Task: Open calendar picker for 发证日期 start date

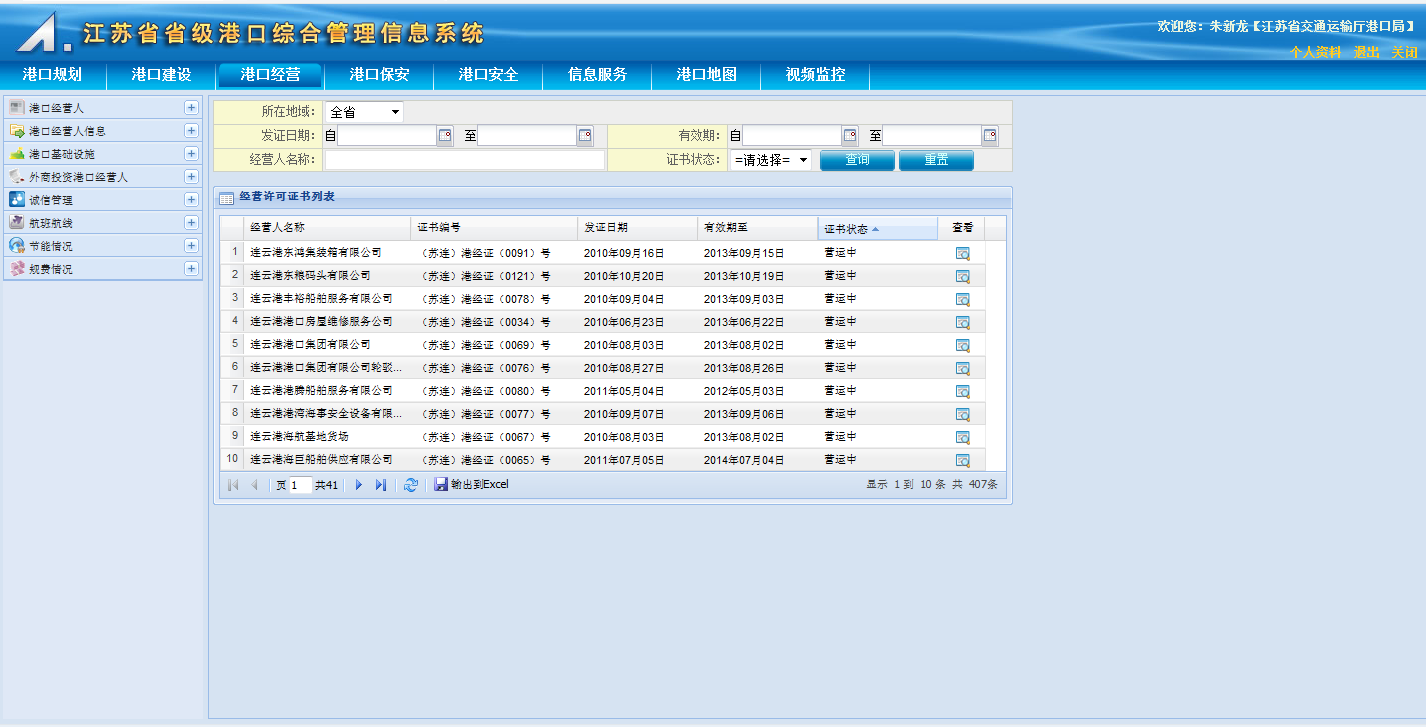Action: 445,136
